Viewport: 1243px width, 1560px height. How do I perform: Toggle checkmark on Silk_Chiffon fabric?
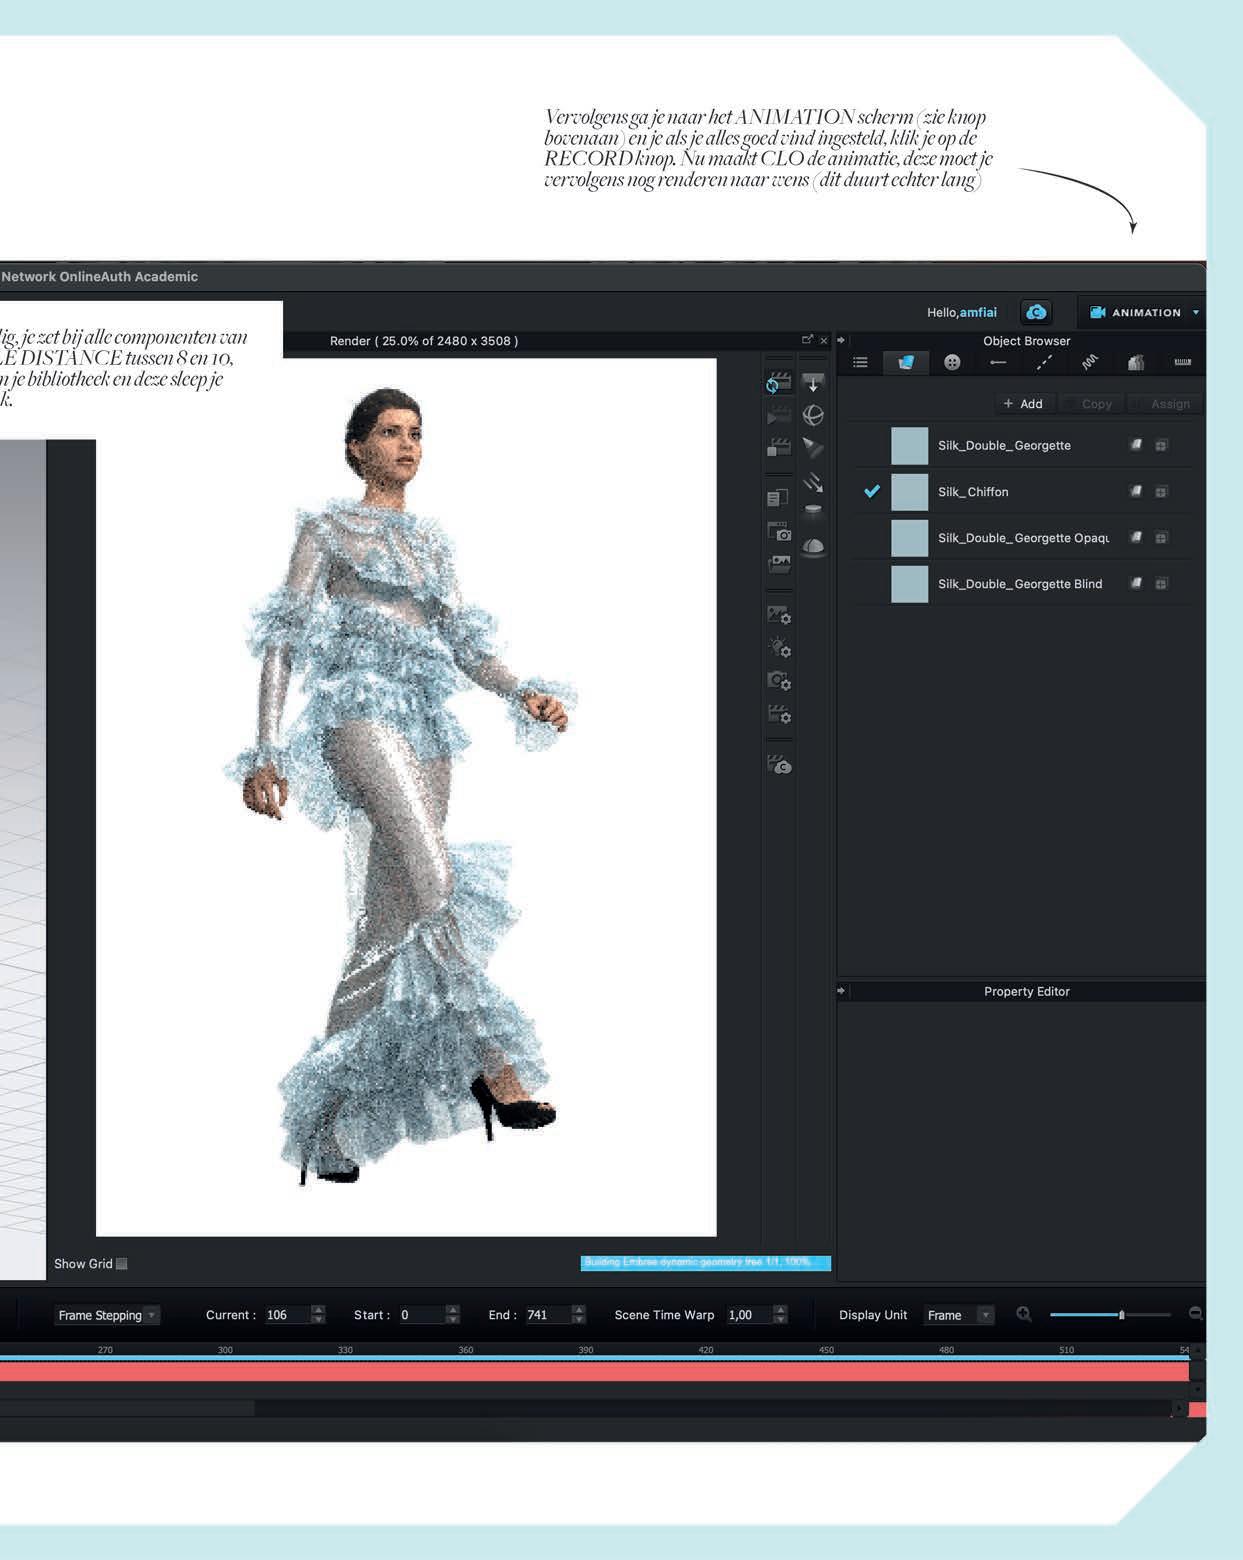[x=872, y=491]
